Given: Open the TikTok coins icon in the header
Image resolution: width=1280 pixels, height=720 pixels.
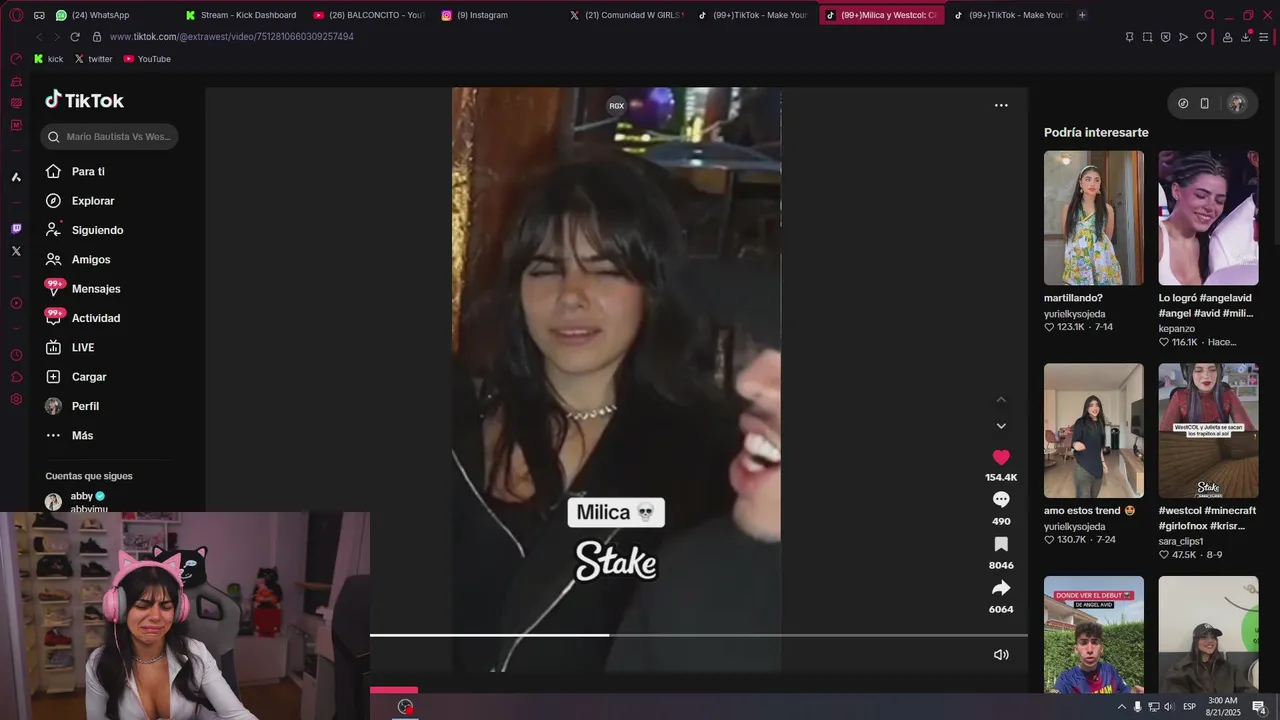Looking at the screenshot, I should click(1183, 103).
